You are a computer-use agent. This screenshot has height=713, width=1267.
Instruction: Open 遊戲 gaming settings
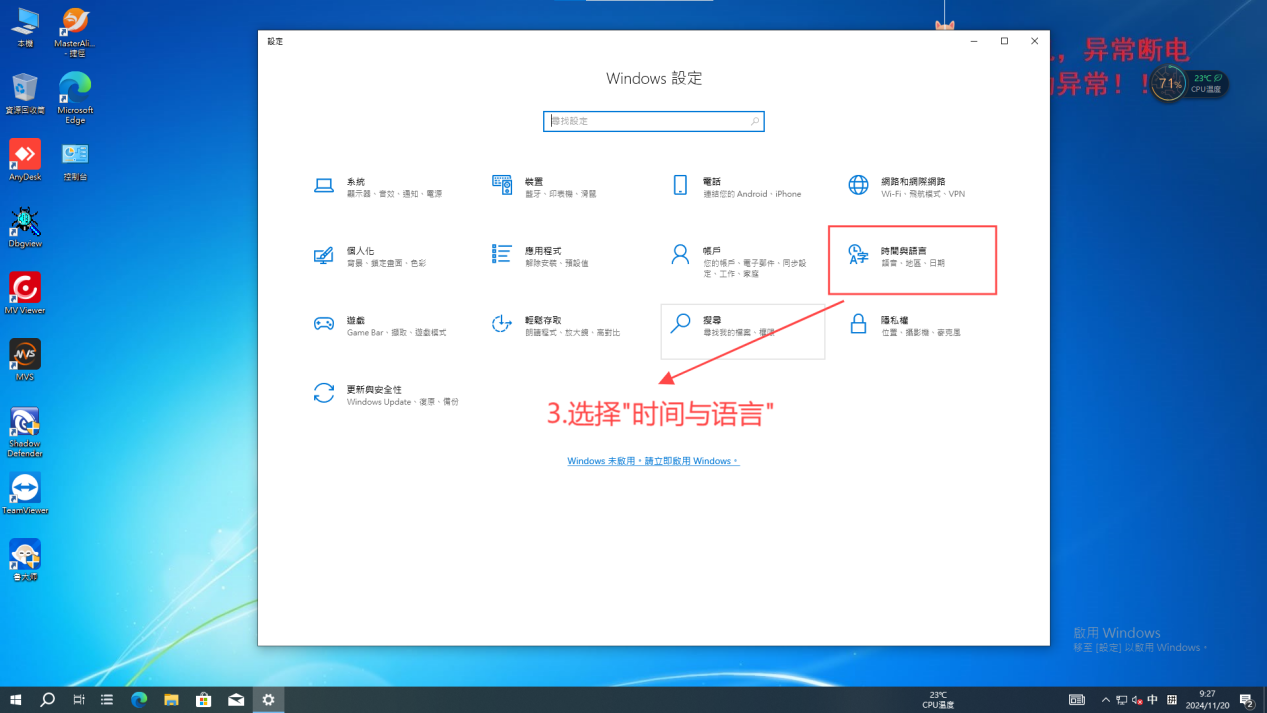tap(380, 325)
